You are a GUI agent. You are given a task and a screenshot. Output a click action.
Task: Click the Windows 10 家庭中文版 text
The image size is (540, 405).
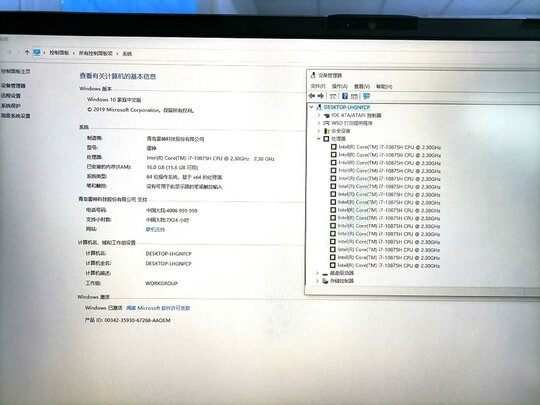click(x=114, y=100)
